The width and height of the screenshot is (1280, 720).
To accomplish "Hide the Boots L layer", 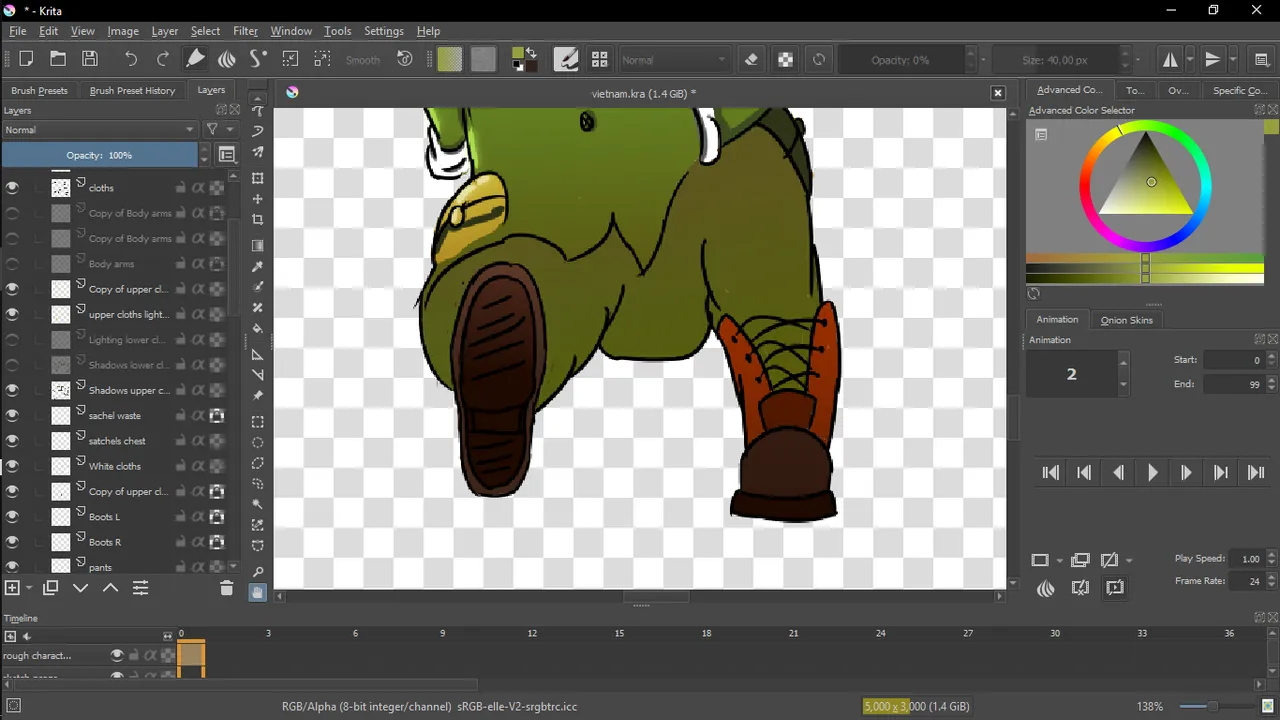I will [x=12, y=516].
